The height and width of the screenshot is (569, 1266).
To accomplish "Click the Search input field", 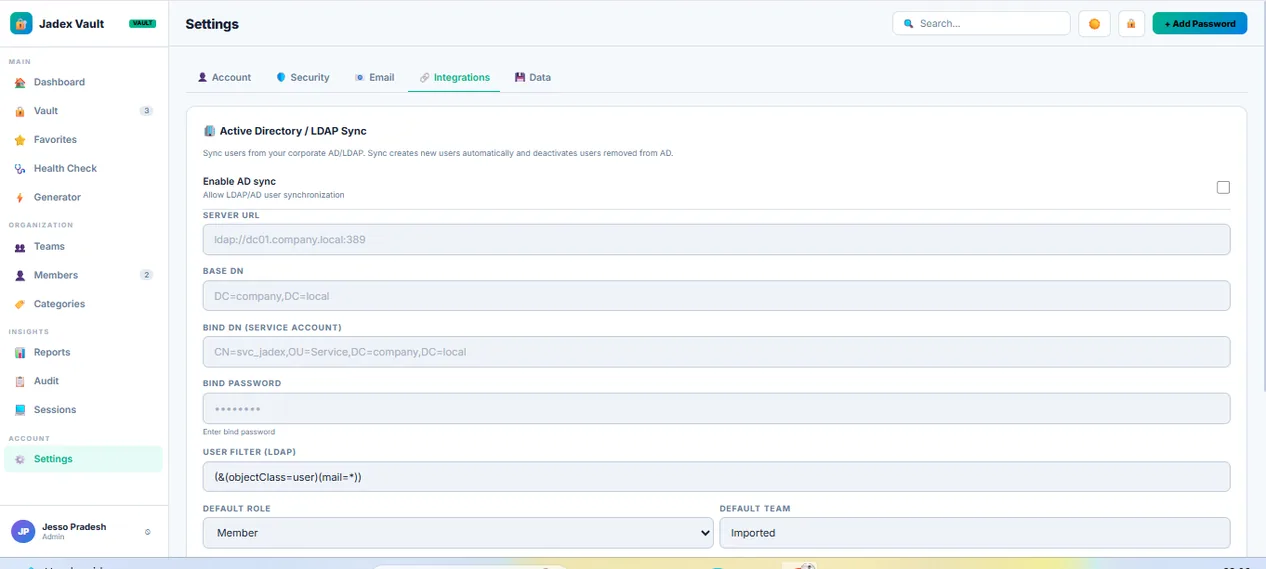I will 981,23.
